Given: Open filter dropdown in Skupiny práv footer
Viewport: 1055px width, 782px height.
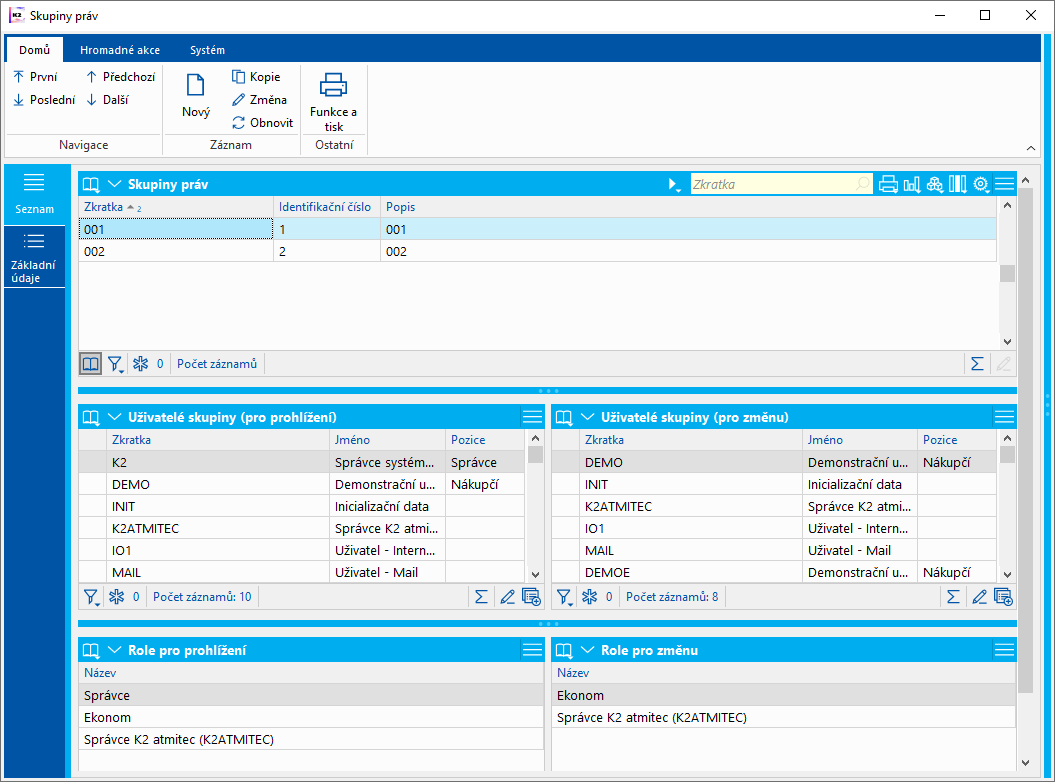Looking at the screenshot, I should [x=116, y=364].
